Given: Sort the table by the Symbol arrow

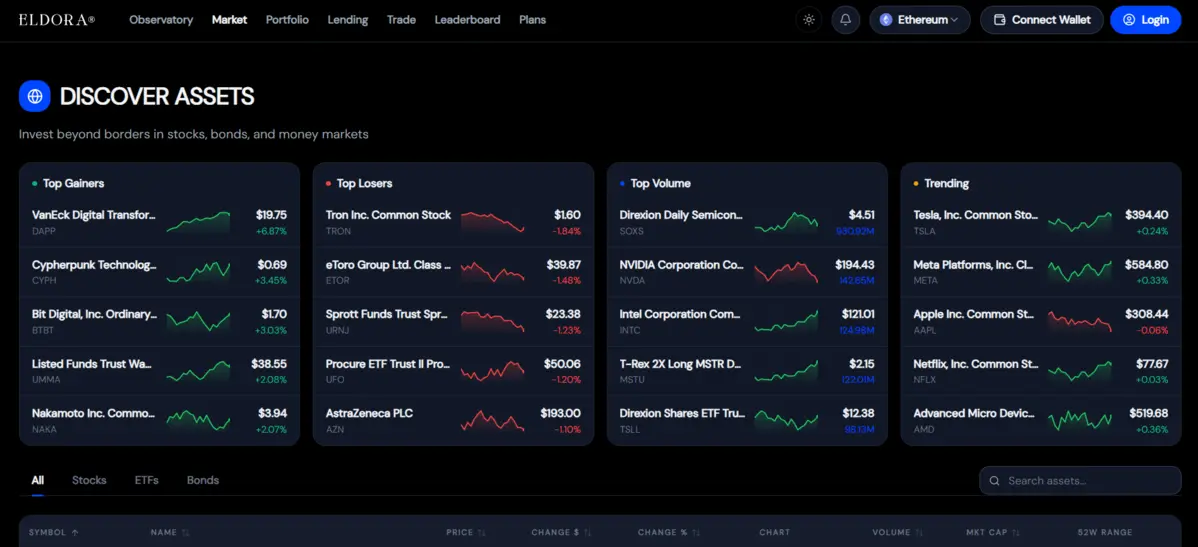Looking at the screenshot, I should click(x=74, y=532).
